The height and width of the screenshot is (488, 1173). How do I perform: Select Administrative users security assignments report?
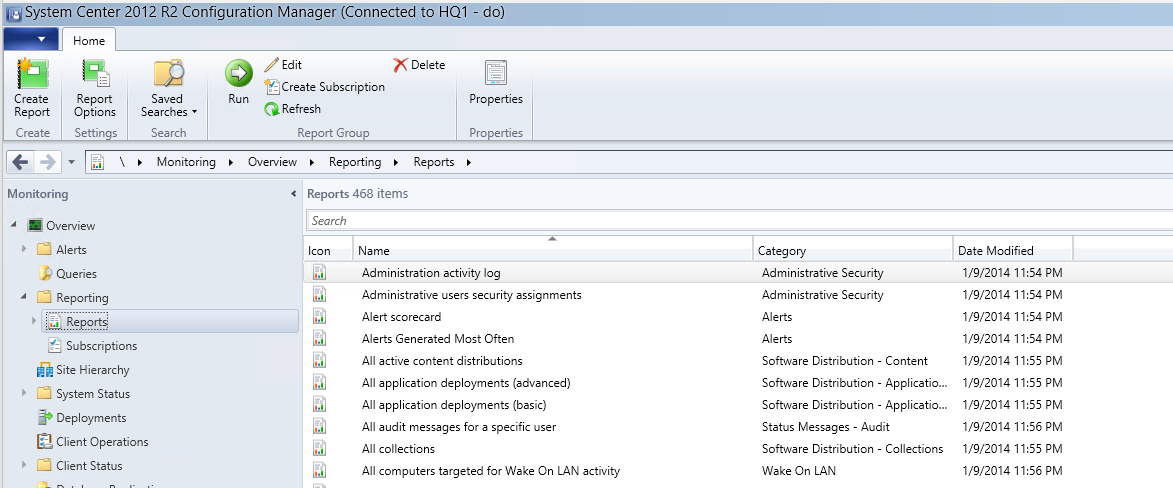[471, 295]
